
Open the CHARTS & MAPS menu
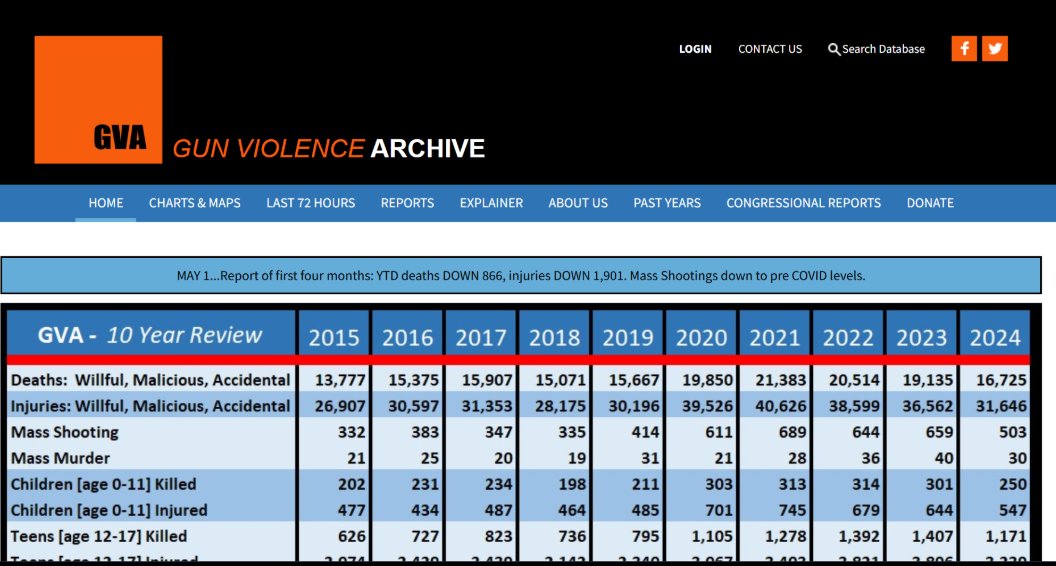tap(195, 203)
